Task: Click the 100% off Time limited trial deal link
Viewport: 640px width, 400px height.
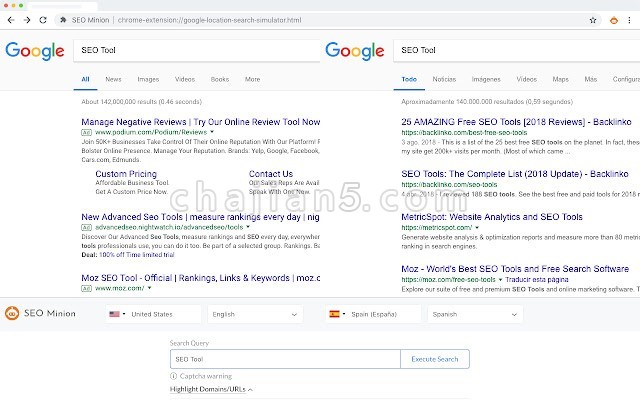Action: [x=137, y=255]
